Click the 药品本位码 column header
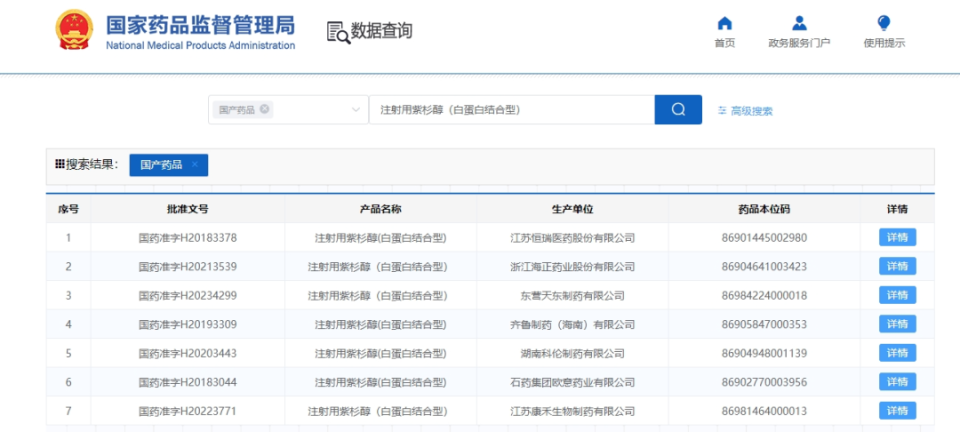960x432 pixels. [764, 209]
